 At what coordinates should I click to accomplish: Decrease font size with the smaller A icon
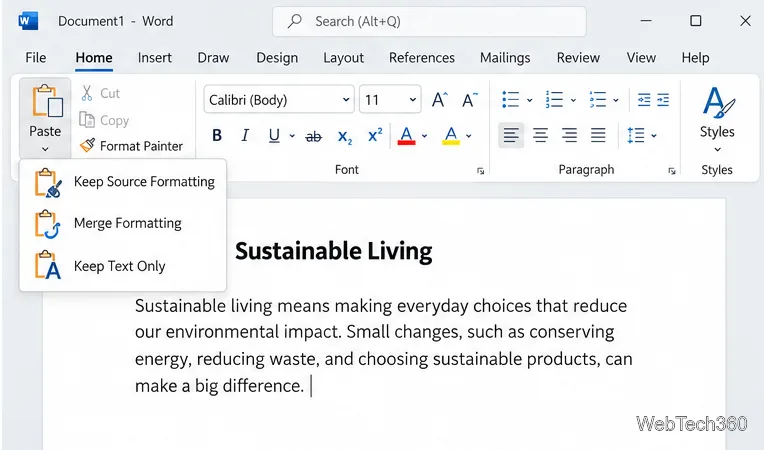[x=470, y=100]
